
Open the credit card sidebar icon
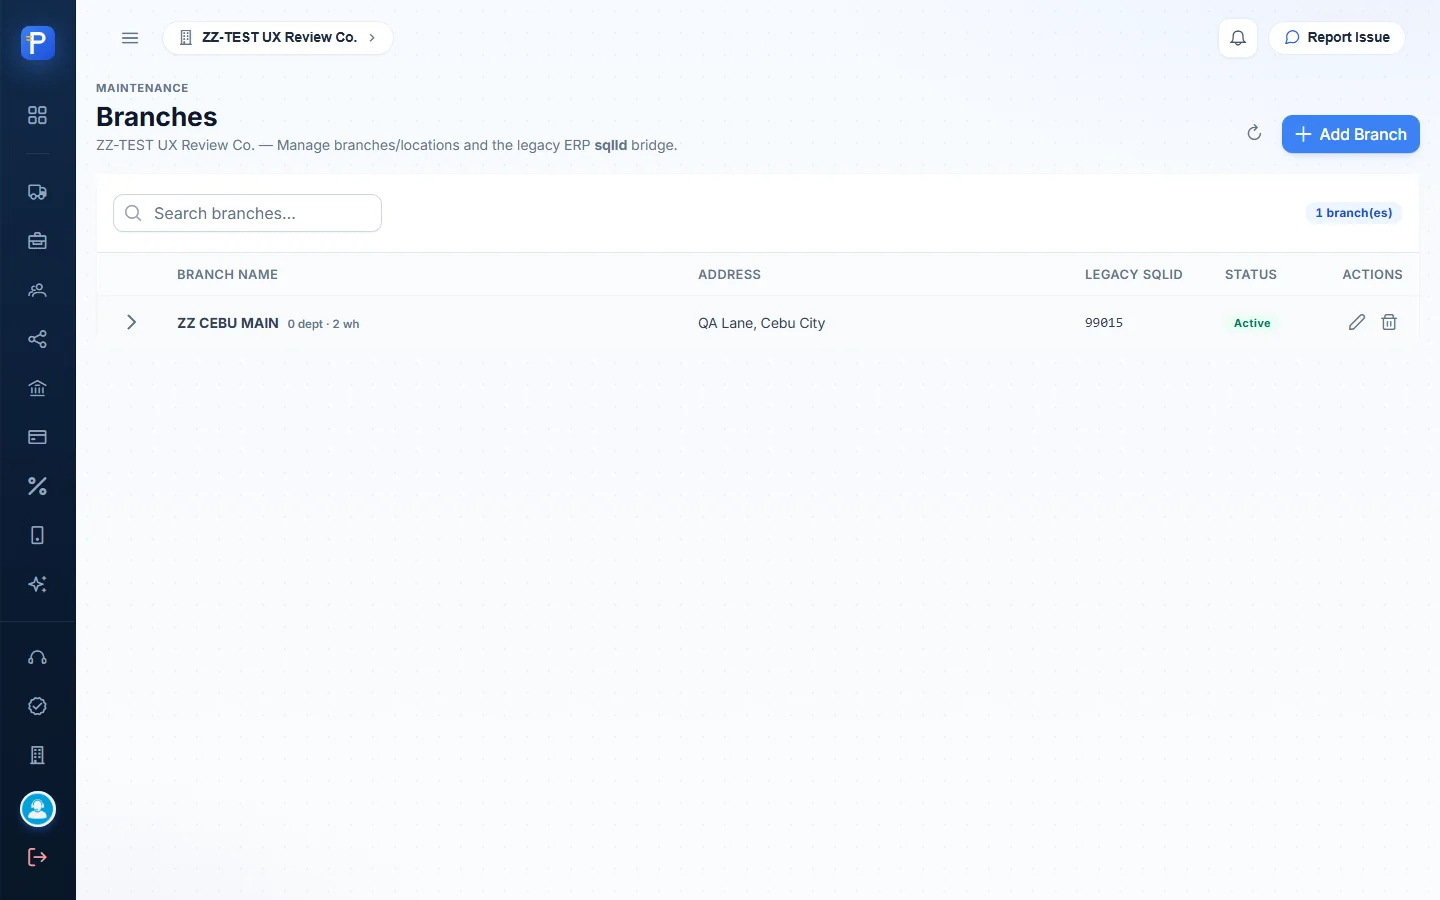[x=37, y=437]
